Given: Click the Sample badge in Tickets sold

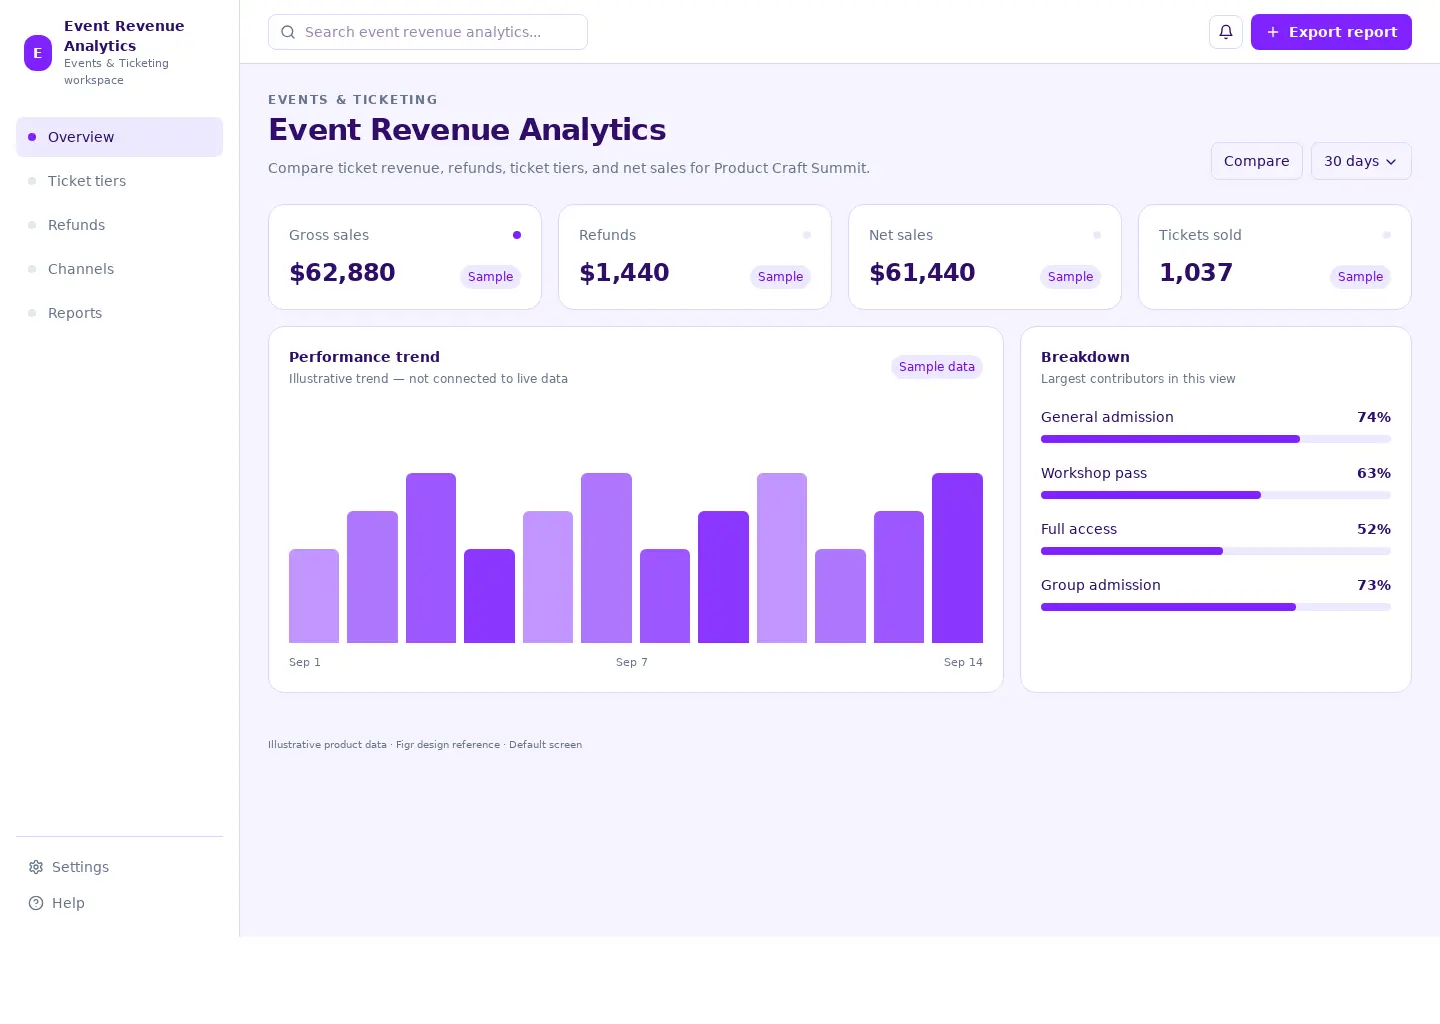Looking at the screenshot, I should [1360, 277].
